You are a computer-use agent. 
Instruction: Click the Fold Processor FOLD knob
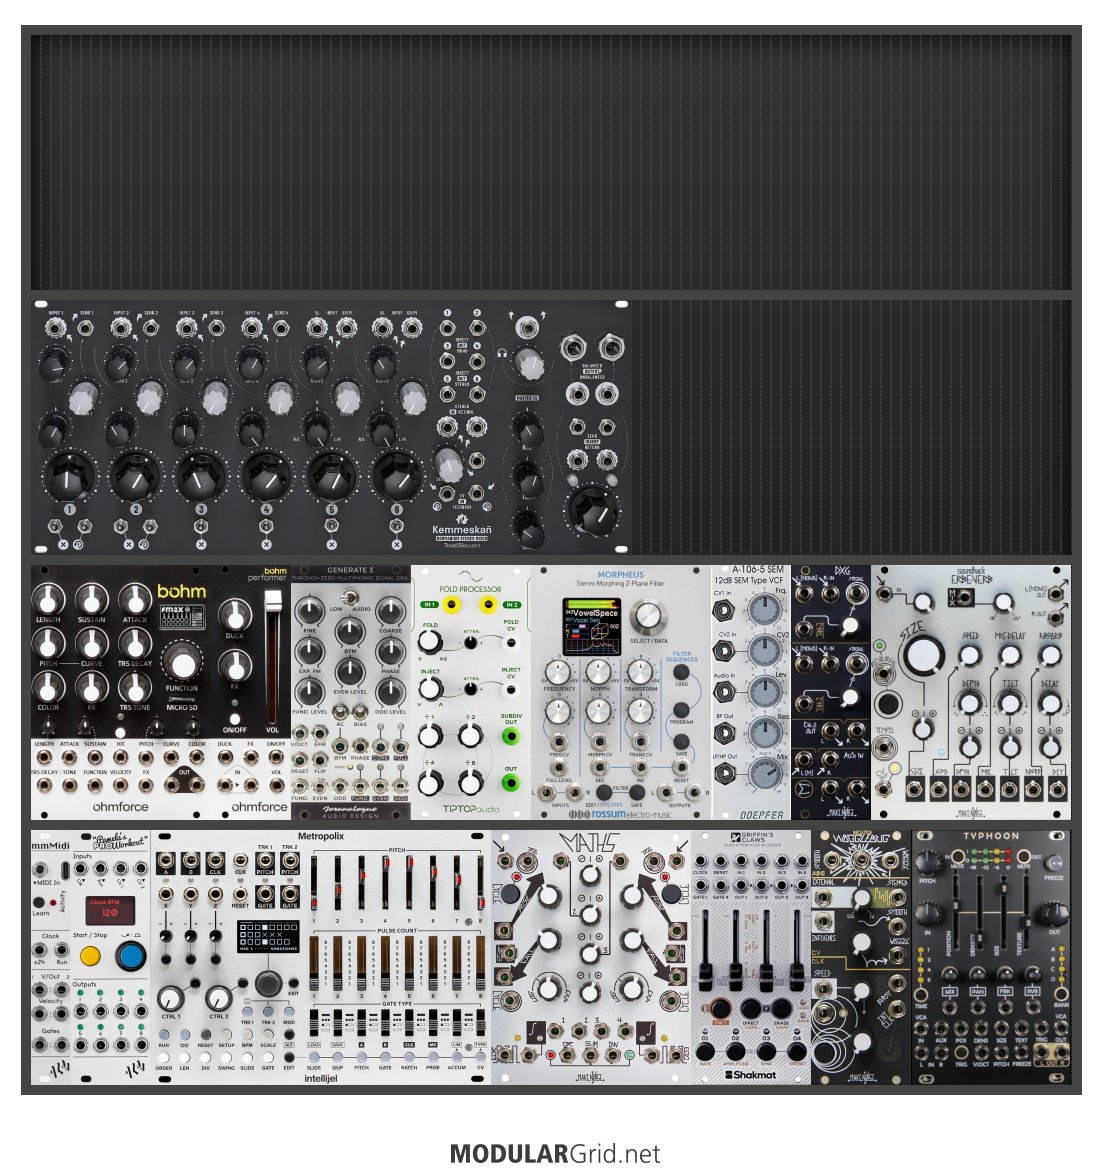(x=429, y=641)
